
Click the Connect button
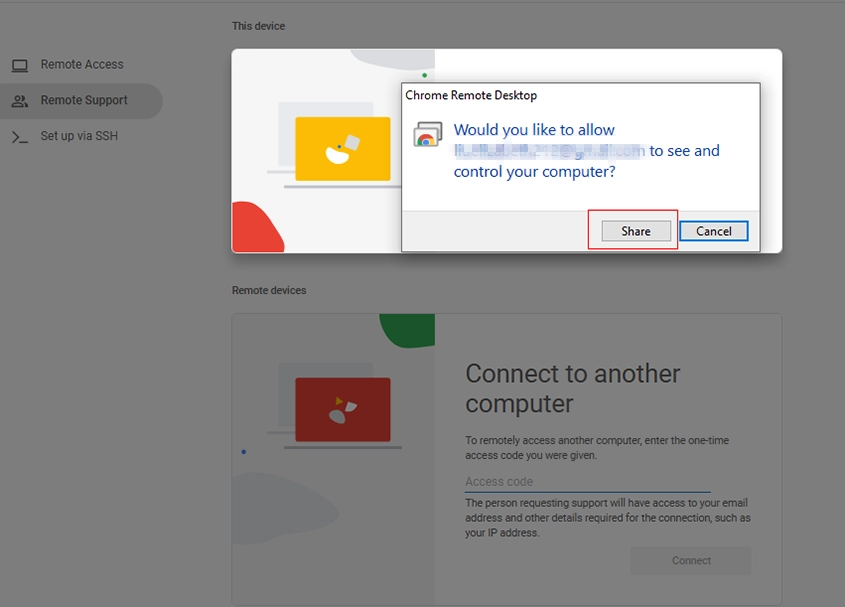pos(691,561)
